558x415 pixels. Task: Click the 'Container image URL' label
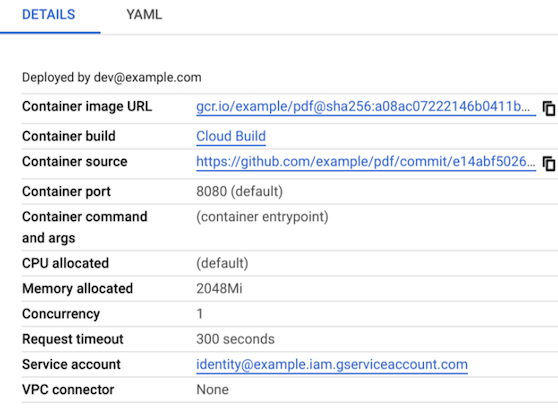(x=87, y=106)
